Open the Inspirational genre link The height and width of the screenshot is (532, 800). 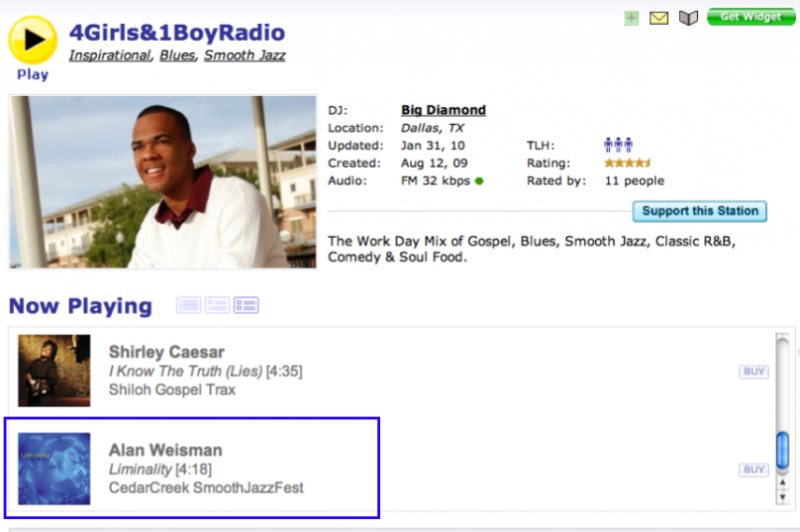(110, 55)
